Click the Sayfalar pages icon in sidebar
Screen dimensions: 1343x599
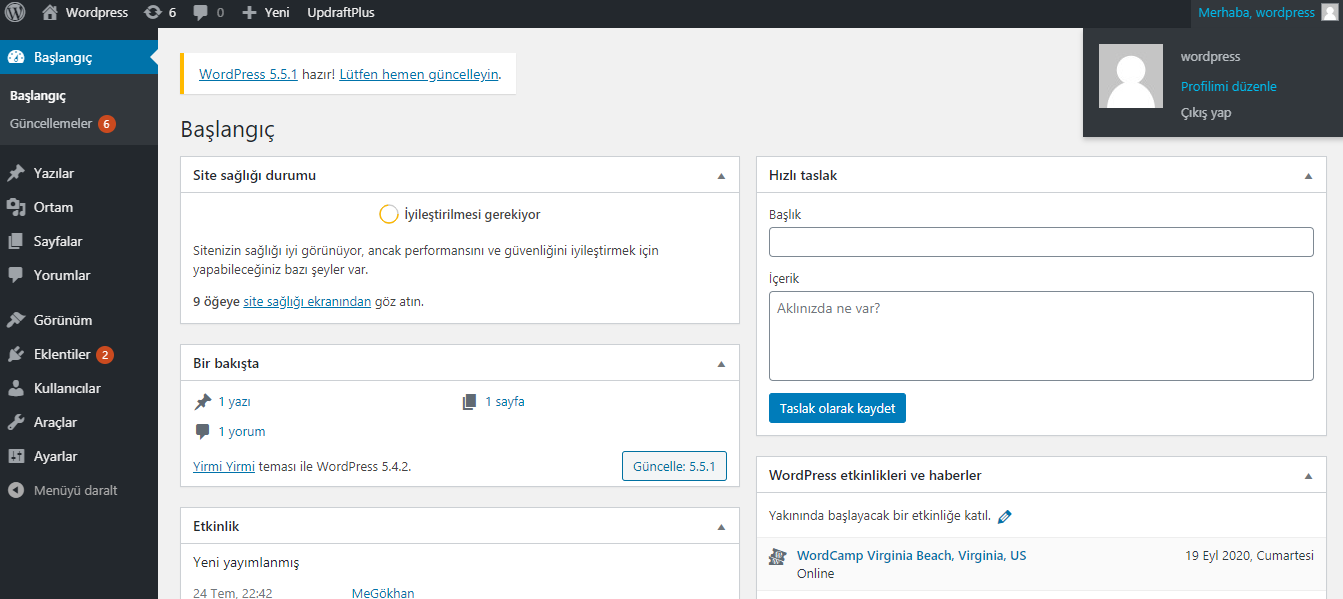(16, 241)
